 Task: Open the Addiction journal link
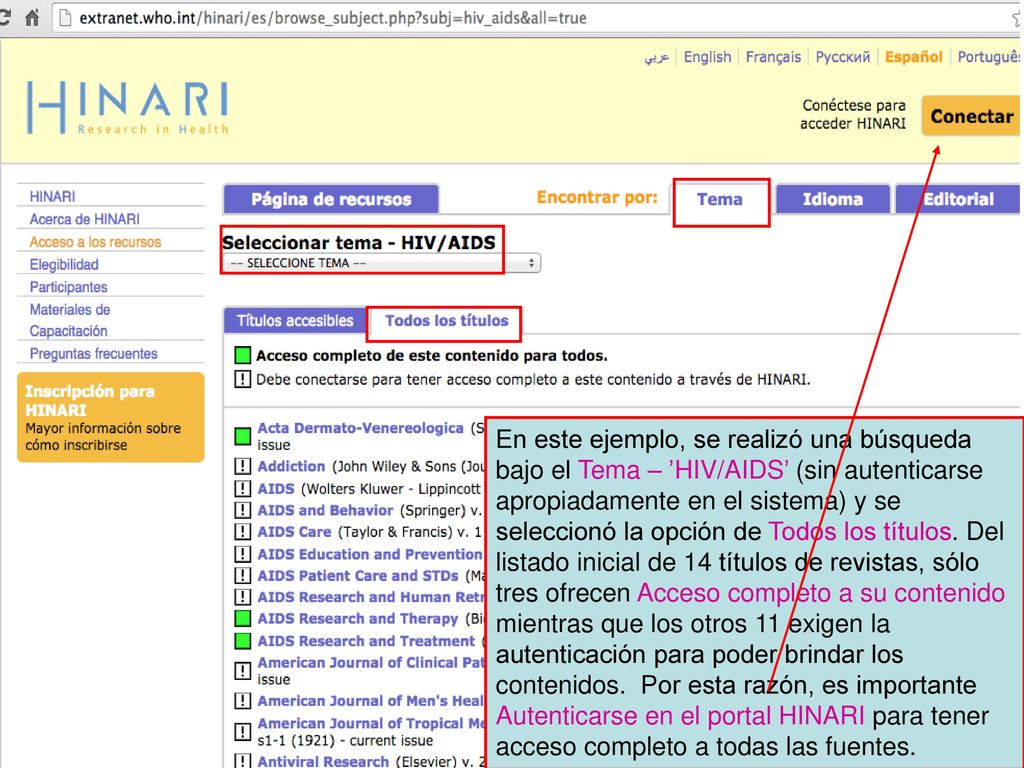tap(291, 466)
